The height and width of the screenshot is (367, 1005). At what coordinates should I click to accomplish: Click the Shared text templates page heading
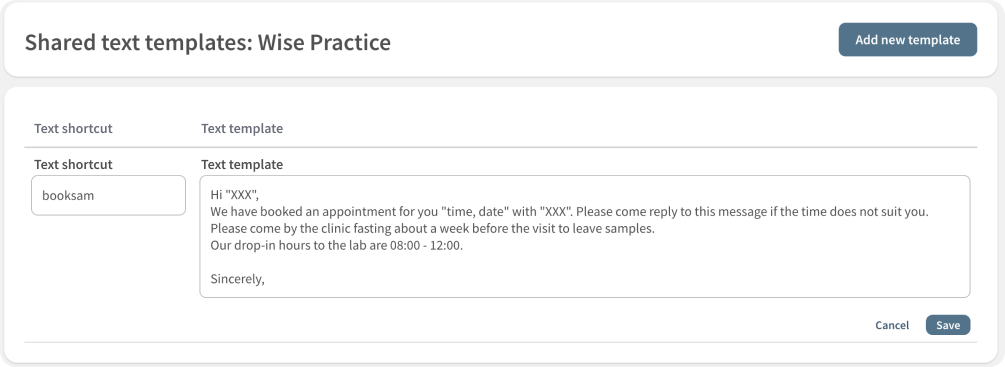(x=208, y=42)
